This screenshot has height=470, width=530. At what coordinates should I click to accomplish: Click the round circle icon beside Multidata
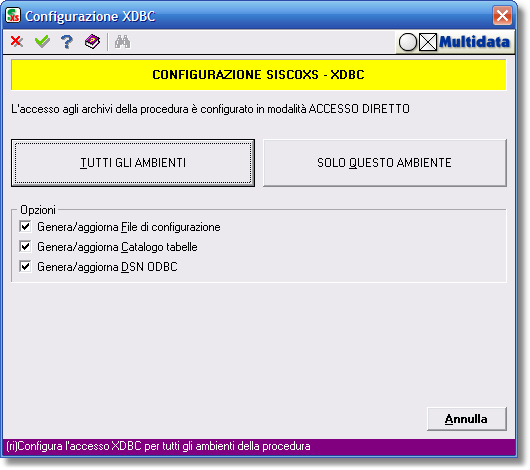(x=408, y=42)
